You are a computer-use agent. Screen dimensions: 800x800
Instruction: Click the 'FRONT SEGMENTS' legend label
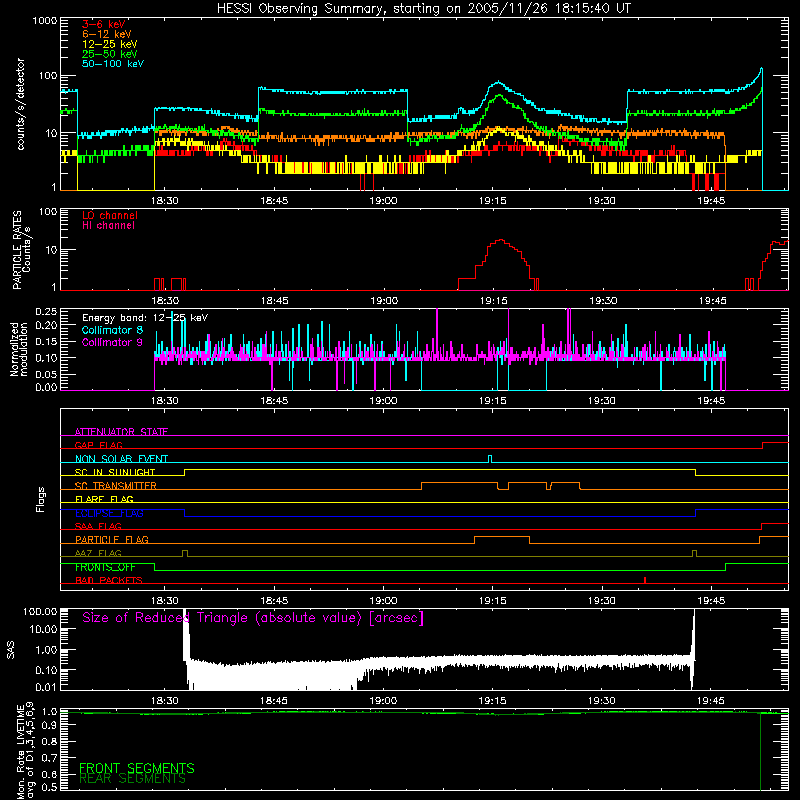tap(137, 768)
